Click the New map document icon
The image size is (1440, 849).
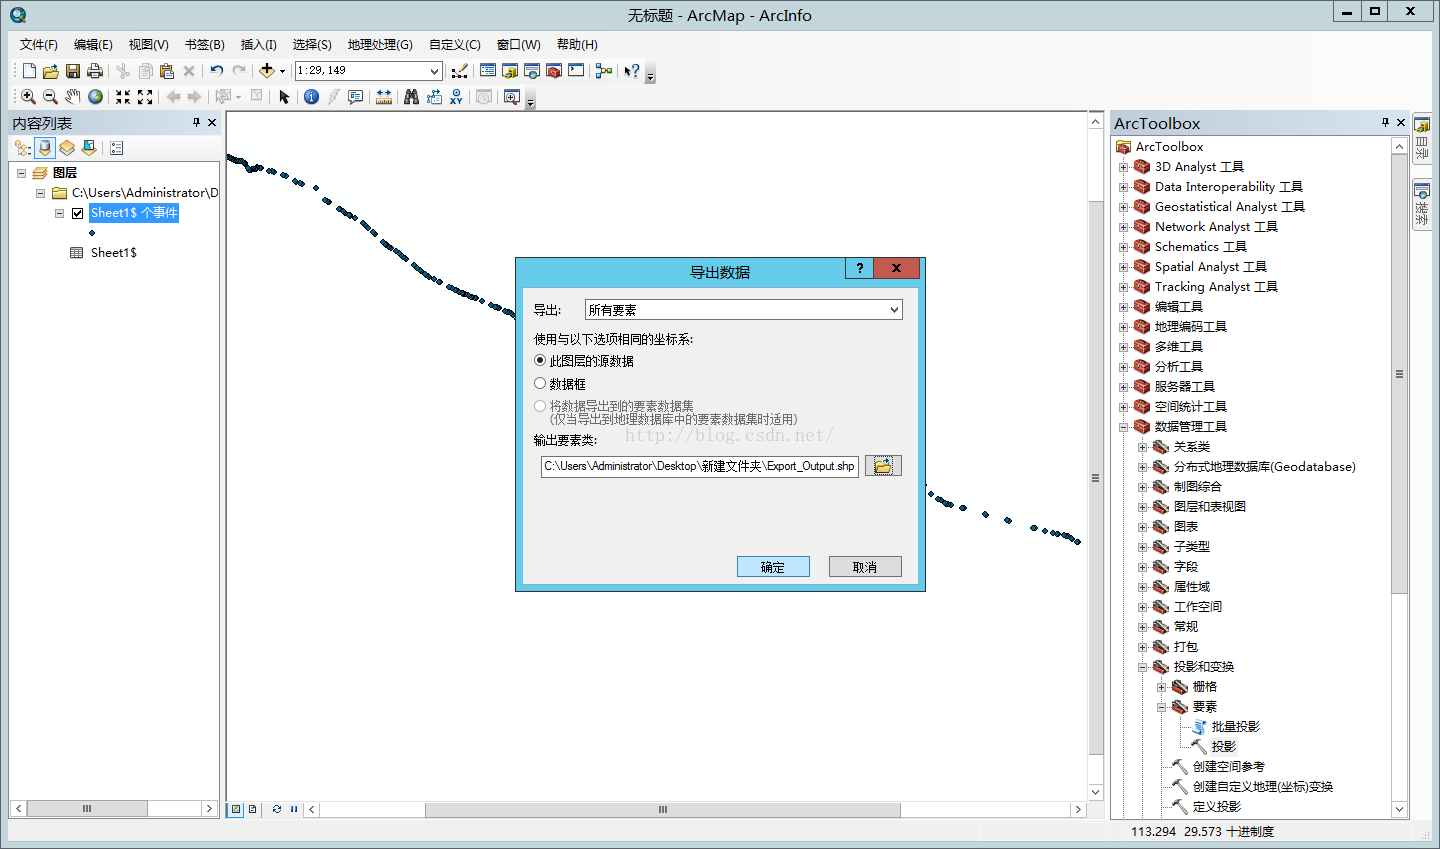coord(29,71)
